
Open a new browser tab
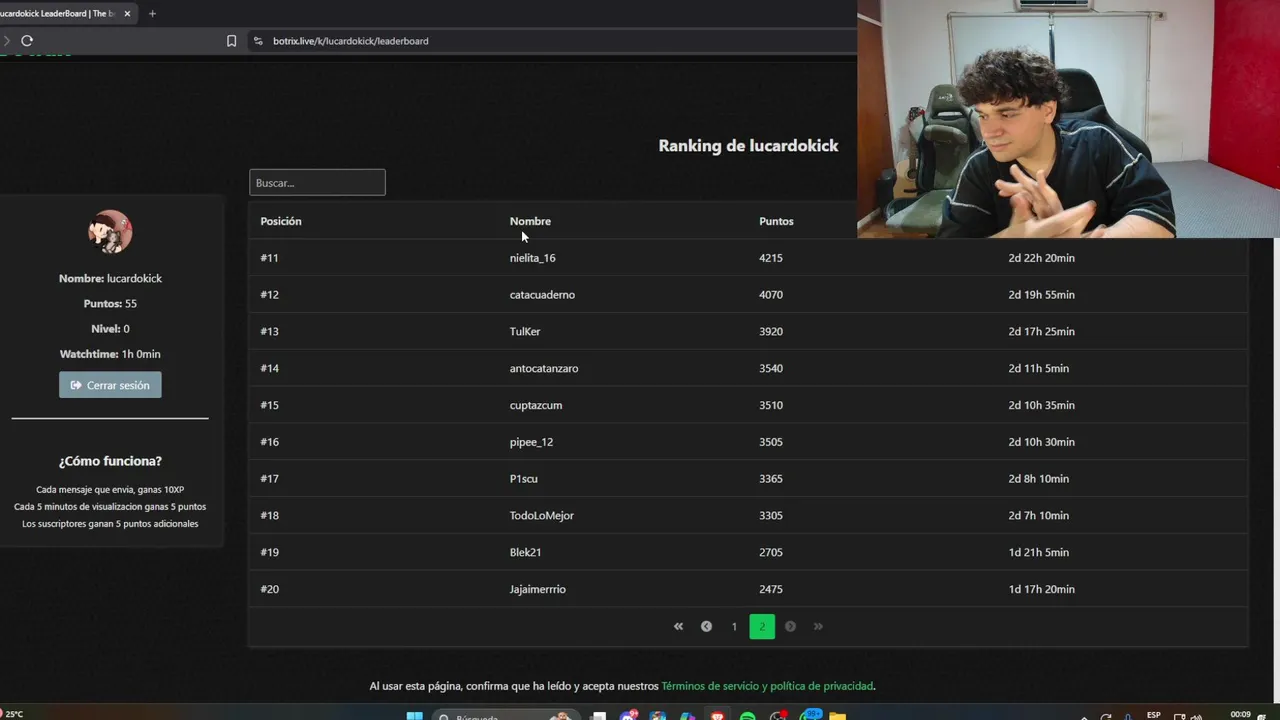152,13
